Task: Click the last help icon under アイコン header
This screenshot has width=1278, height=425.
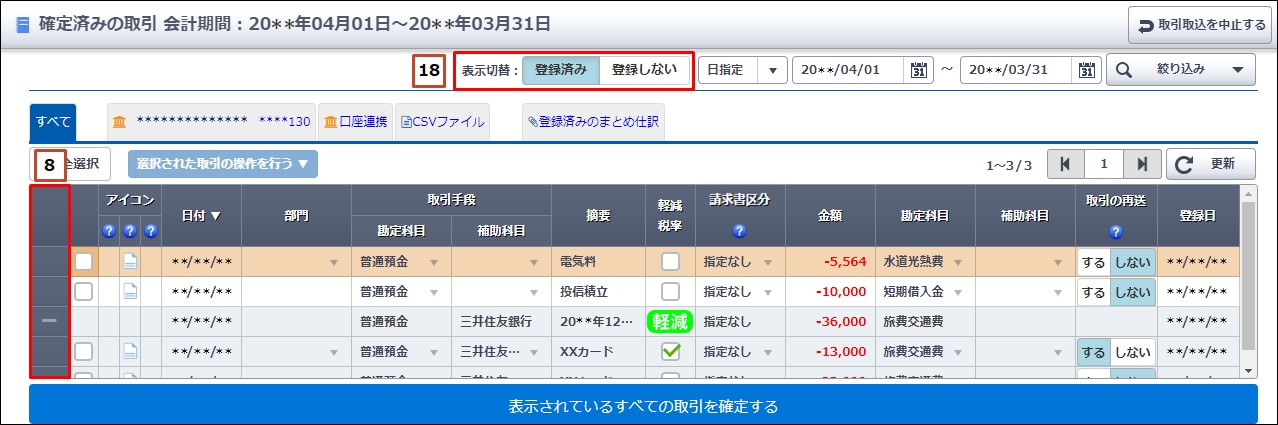Action: point(150,231)
